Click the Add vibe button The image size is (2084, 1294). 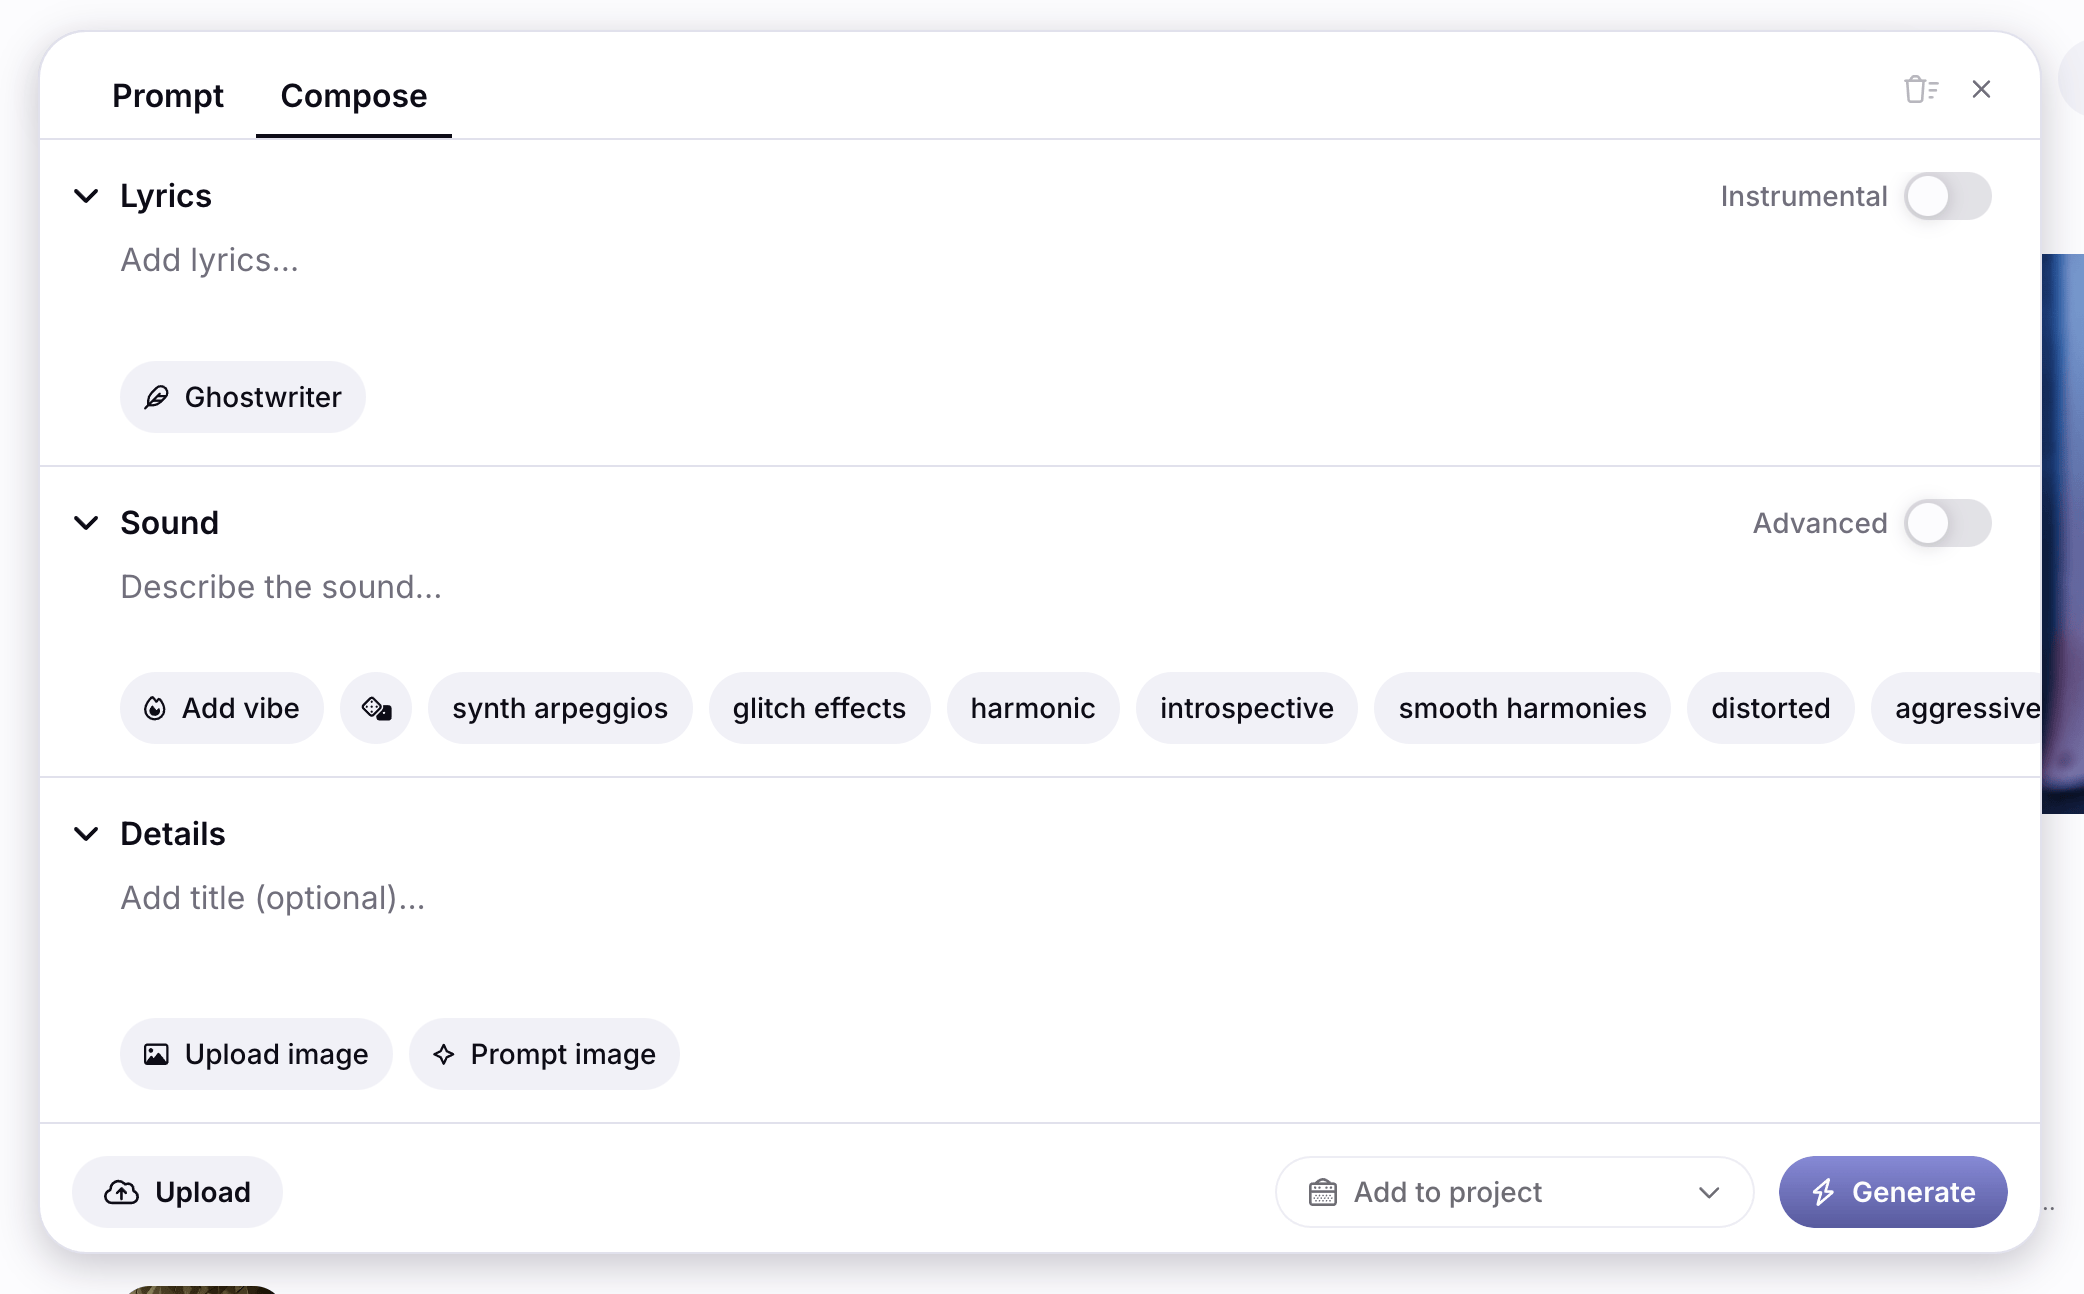[x=222, y=708]
